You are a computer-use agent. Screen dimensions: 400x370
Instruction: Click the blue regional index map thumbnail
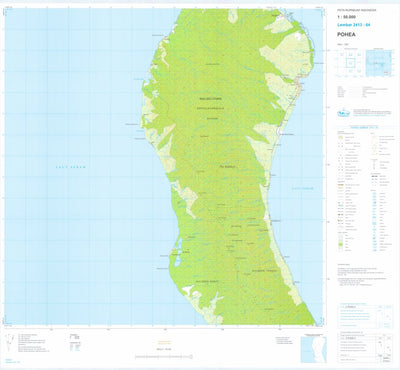[x=379, y=63]
